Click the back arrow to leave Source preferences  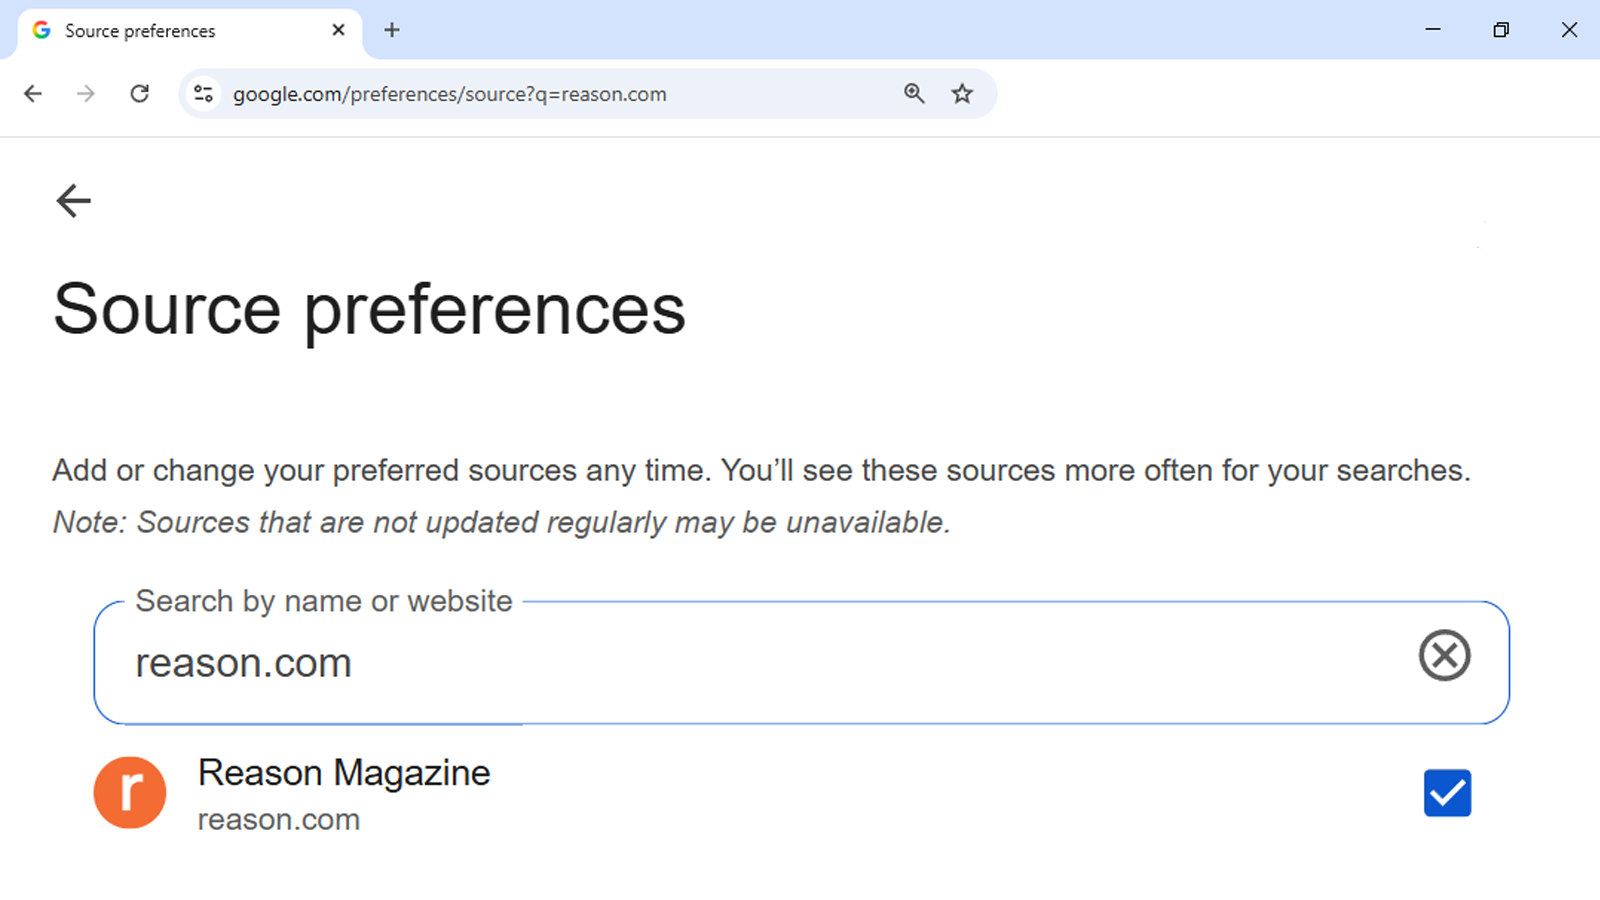[x=73, y=200]
